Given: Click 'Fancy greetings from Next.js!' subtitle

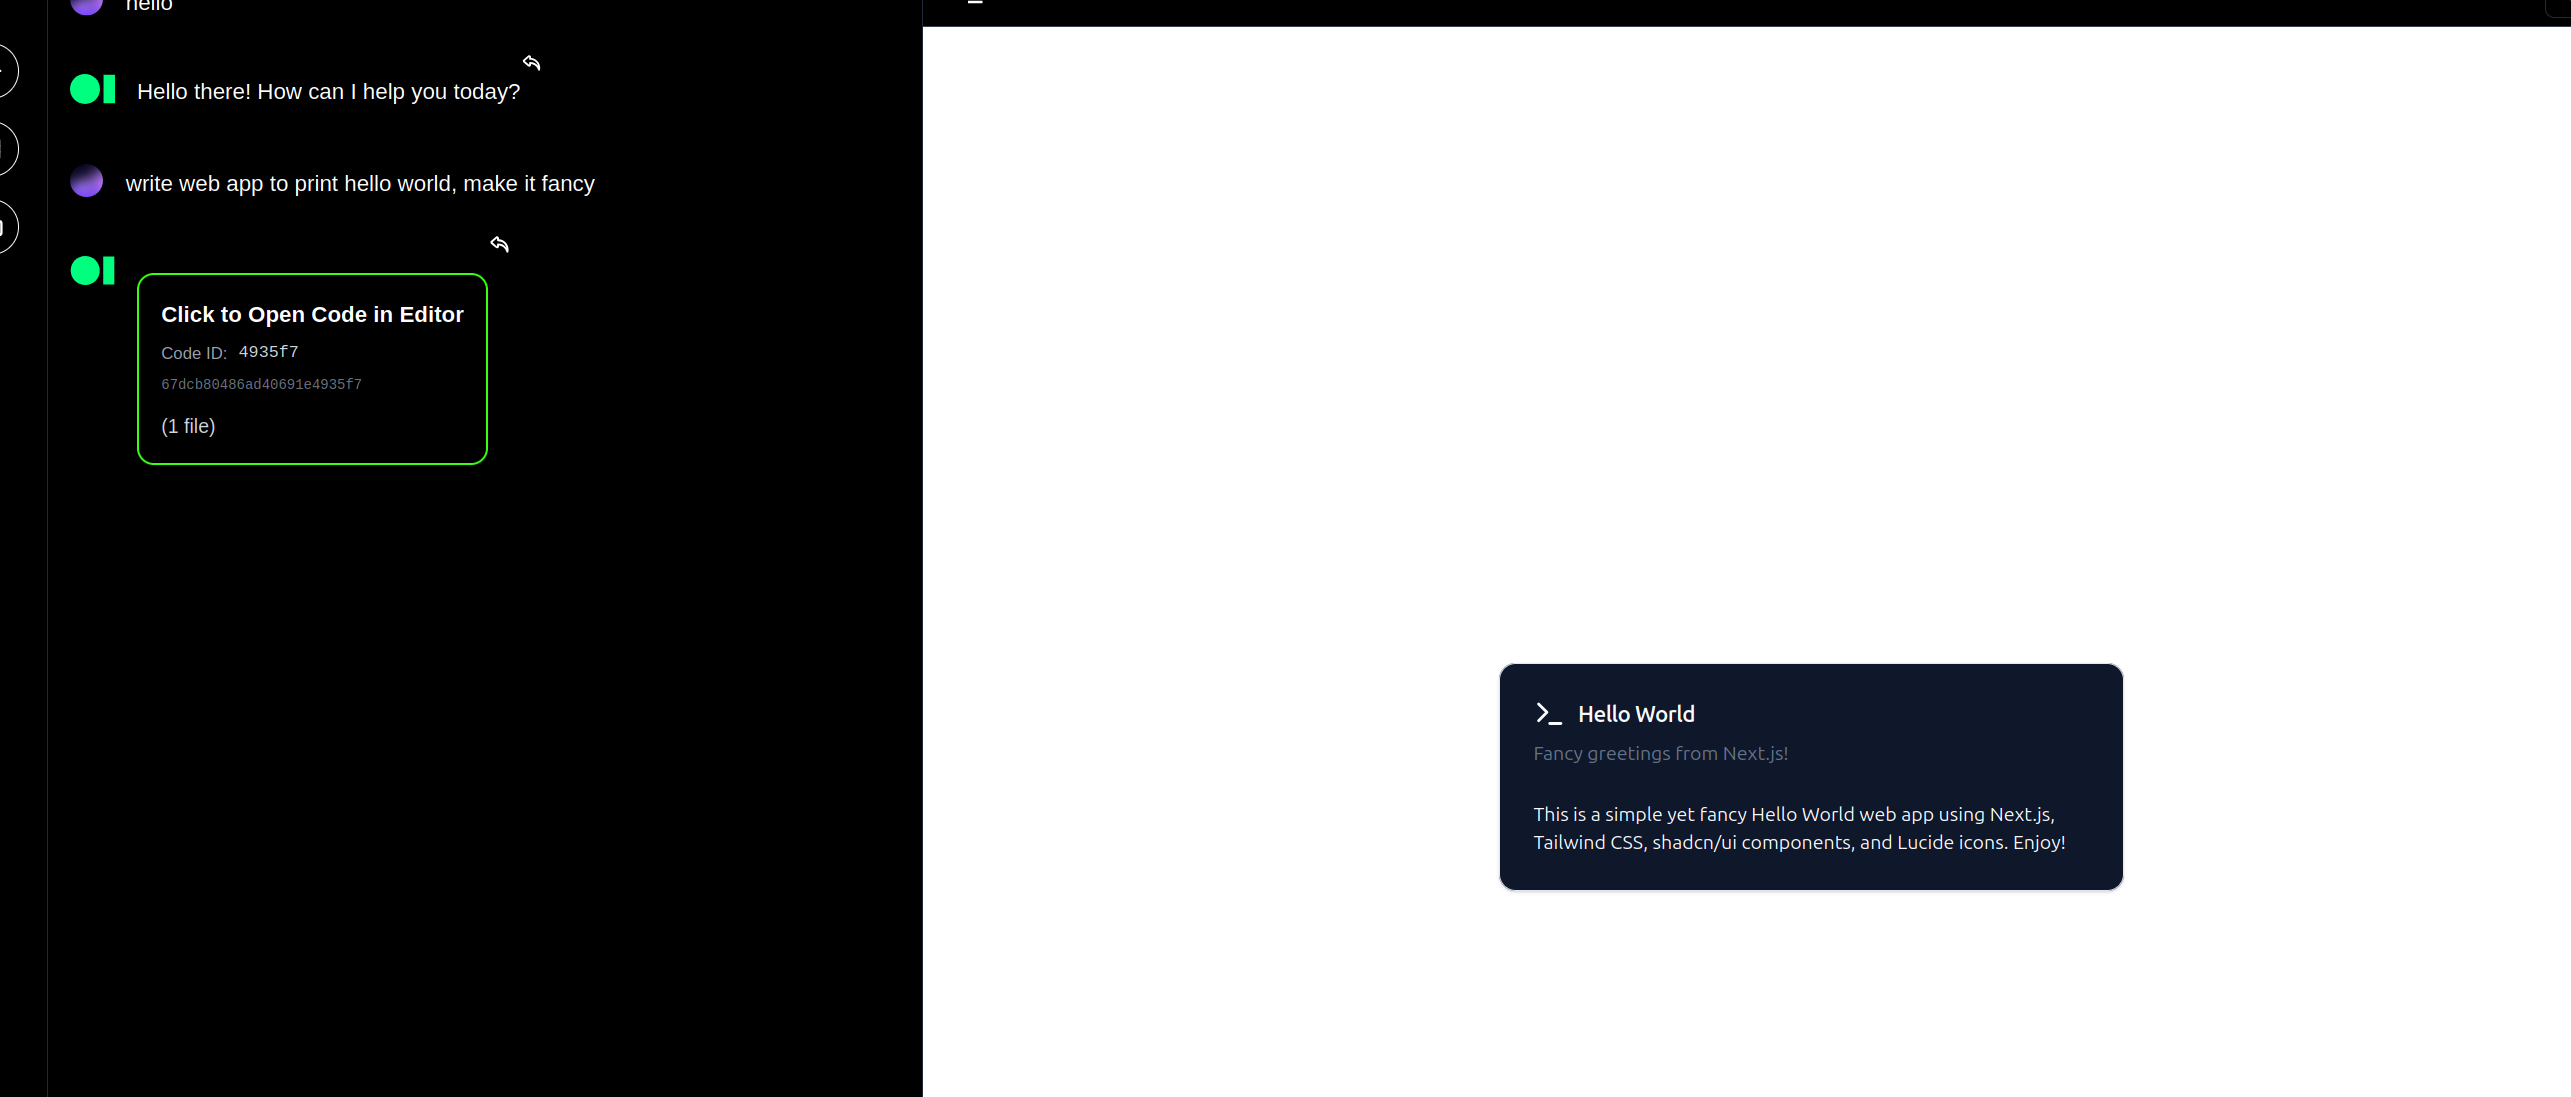Looking at the screenshot, I should 1660,753.
